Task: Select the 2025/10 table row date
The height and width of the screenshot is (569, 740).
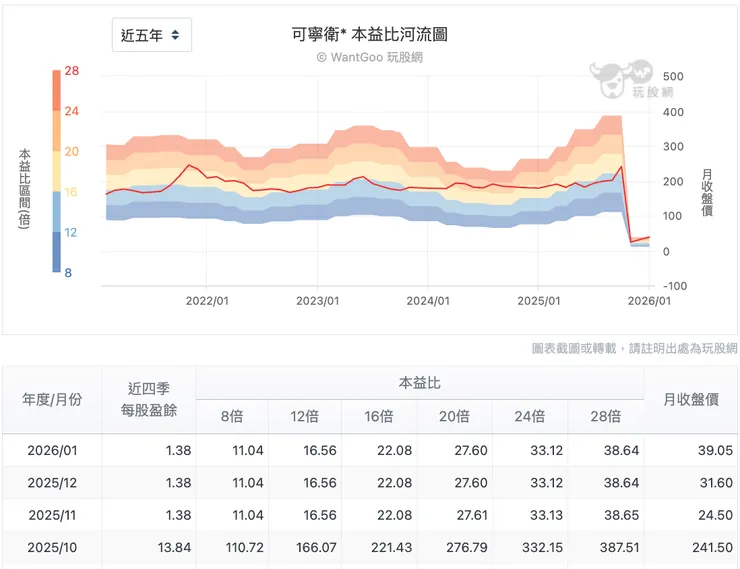Action: click(52, 547)
